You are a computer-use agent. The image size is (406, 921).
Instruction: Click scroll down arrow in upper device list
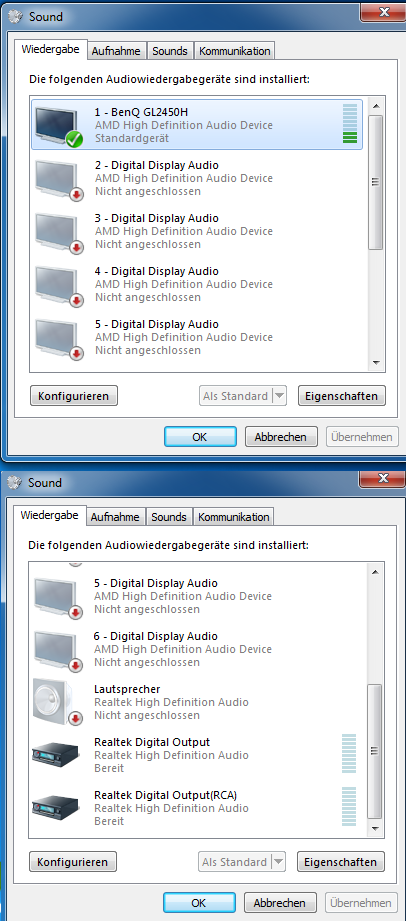click(376, 363)
